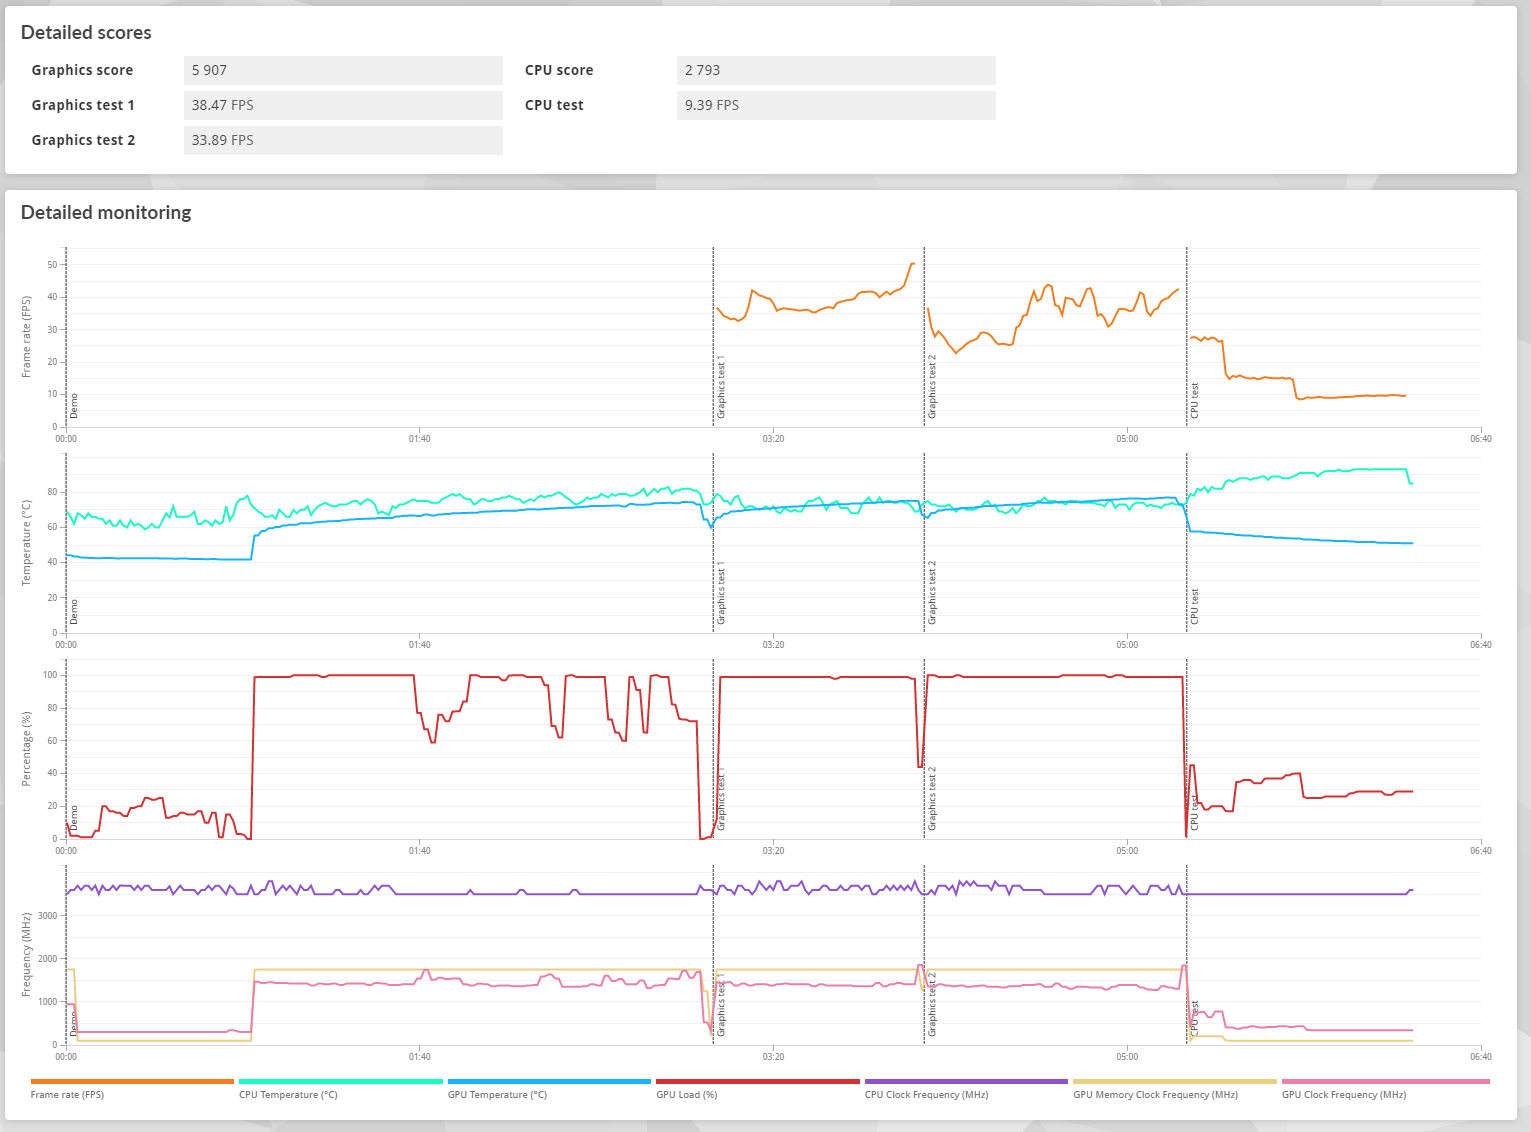The width and height of the screenshot is (1531, 1132).
Task: Click the Graphics test 2 marker in temperature chart
Action: point(932,594)
